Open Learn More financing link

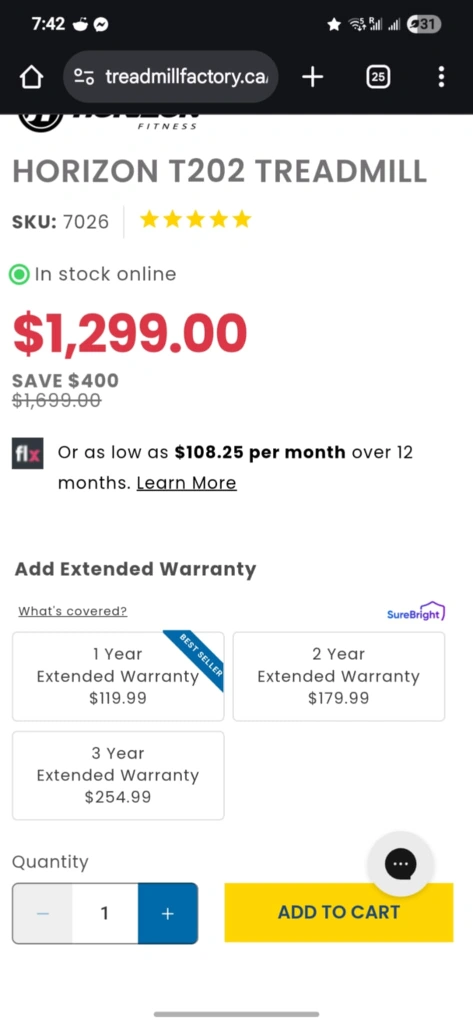(186, 483)
